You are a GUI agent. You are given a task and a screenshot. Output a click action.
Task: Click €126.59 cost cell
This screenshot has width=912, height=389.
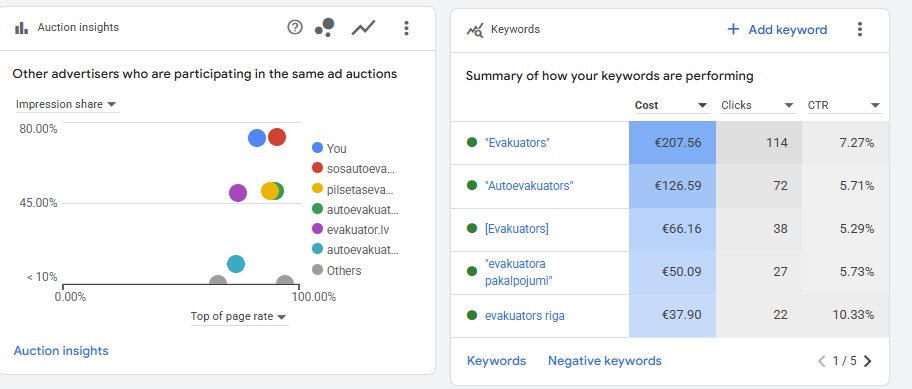click(x=672, y=185)
